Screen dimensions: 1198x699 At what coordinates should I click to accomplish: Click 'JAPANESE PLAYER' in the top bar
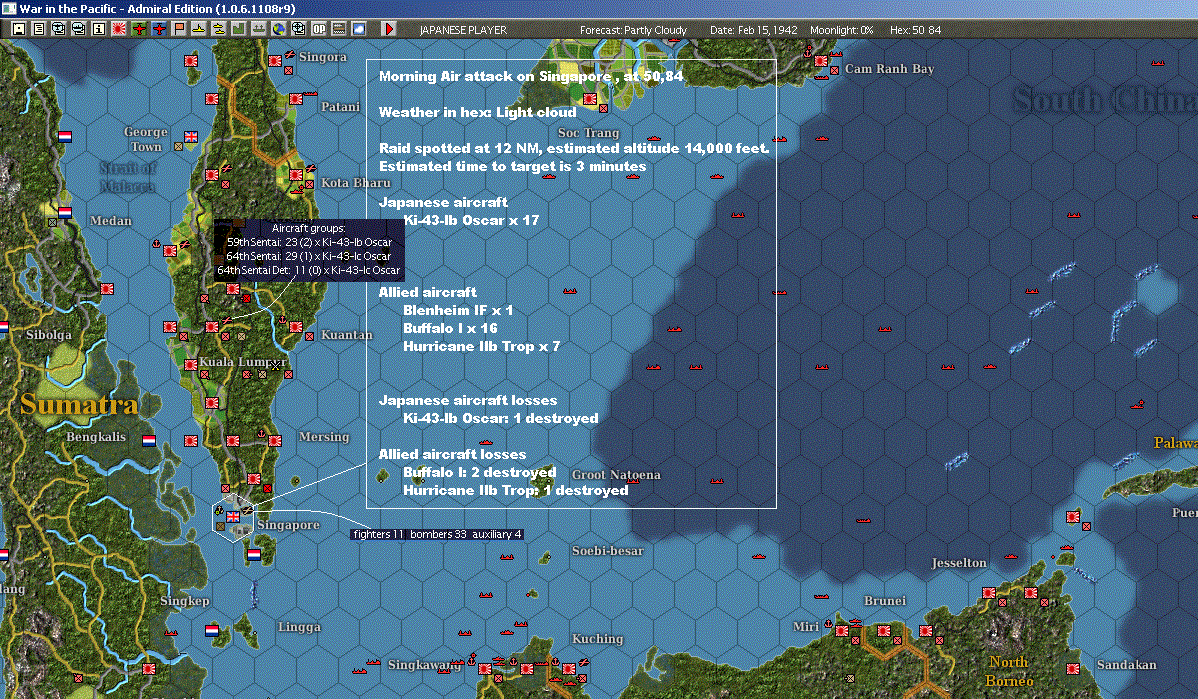coord(463,30)
